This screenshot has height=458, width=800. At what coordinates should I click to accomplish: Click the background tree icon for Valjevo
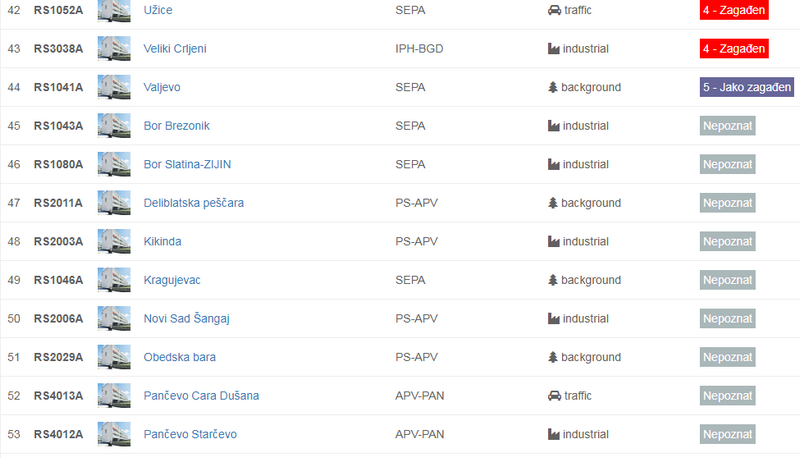coord(553,87)
